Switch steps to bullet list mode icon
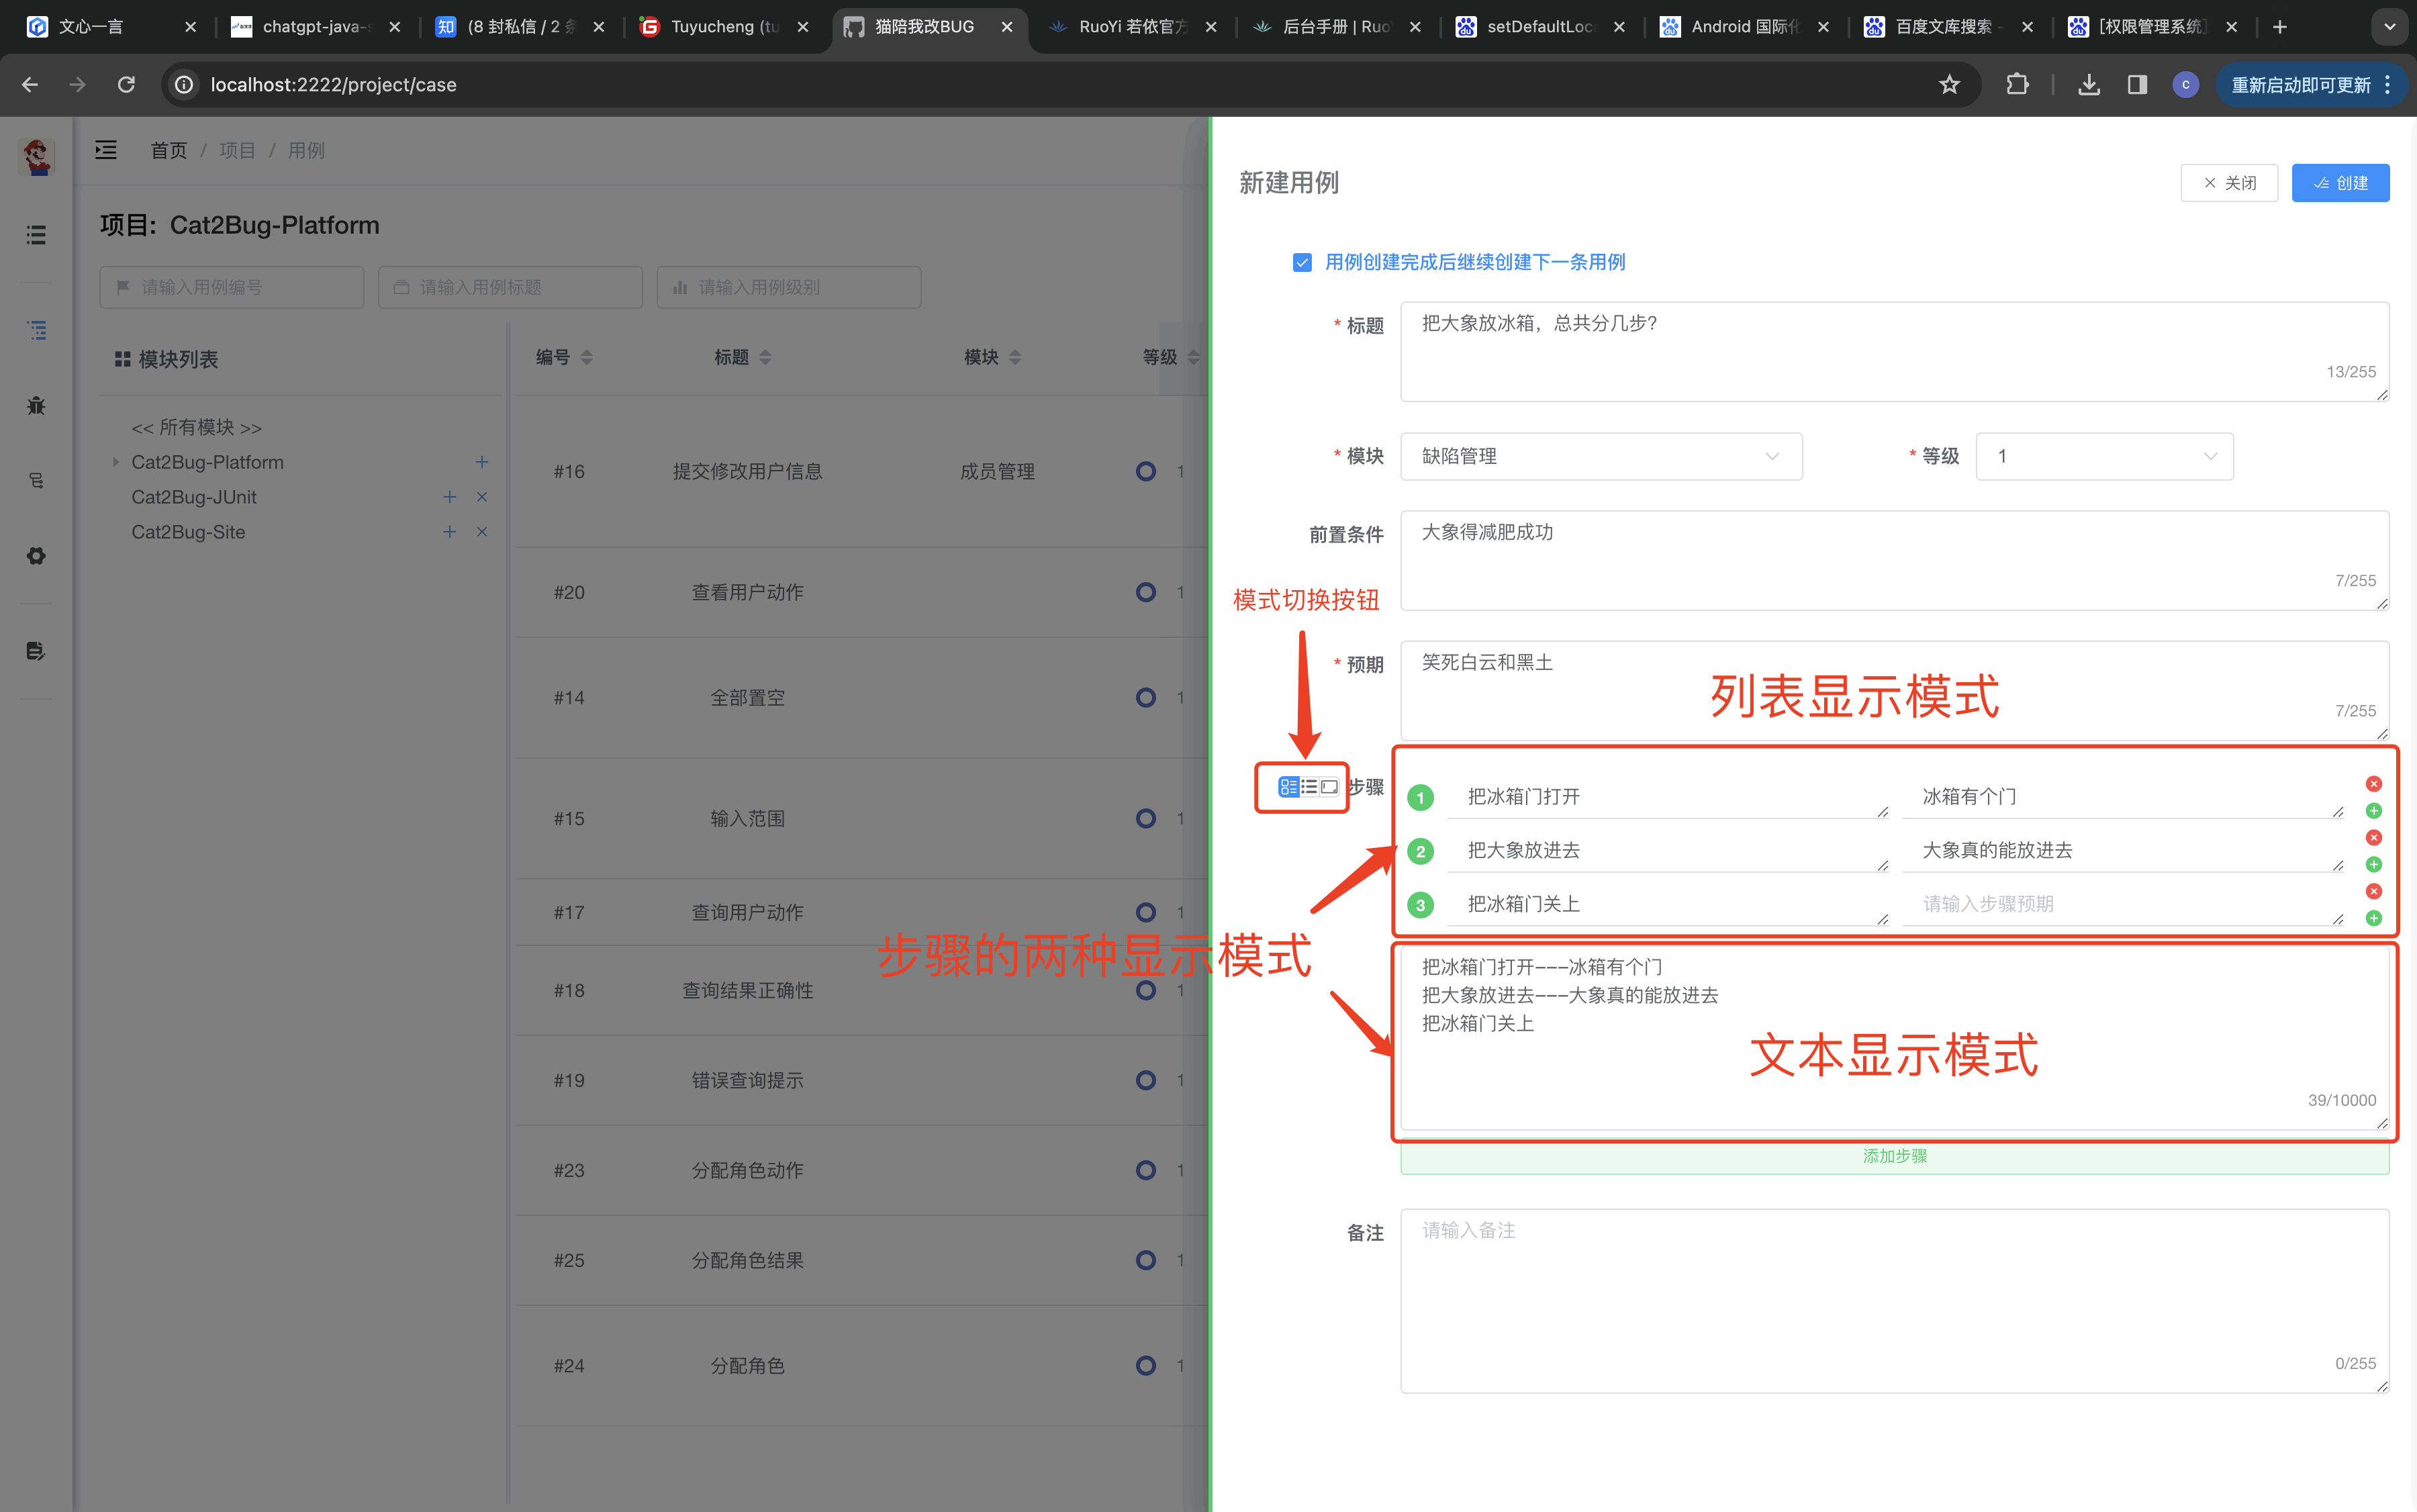This screenshot has height=1512, width=2417. (1309, 787)
